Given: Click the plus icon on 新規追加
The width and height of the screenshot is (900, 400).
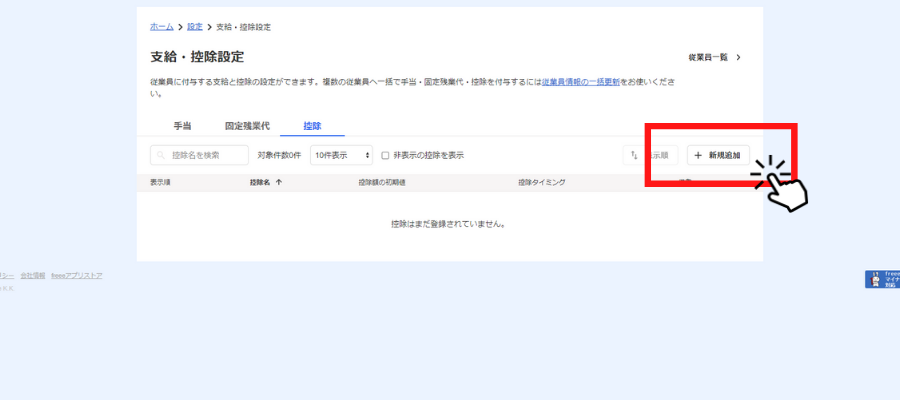Looking at the screenshot, I should tap(698, 156).
